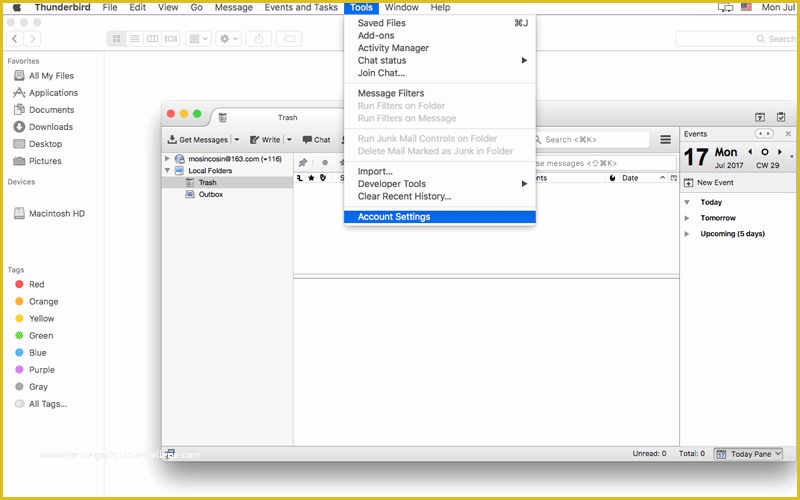Click Chat toolbar button

pos(316,139)
